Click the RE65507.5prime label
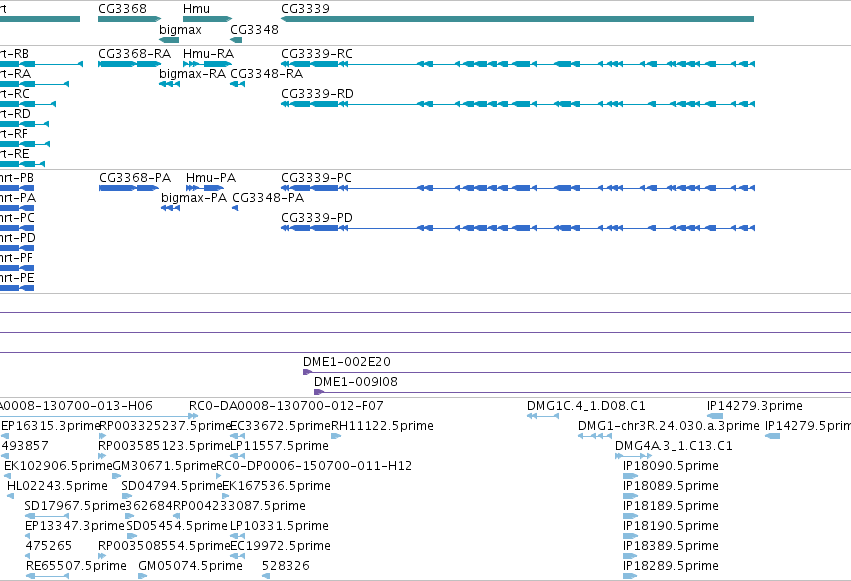 point(76,566)
